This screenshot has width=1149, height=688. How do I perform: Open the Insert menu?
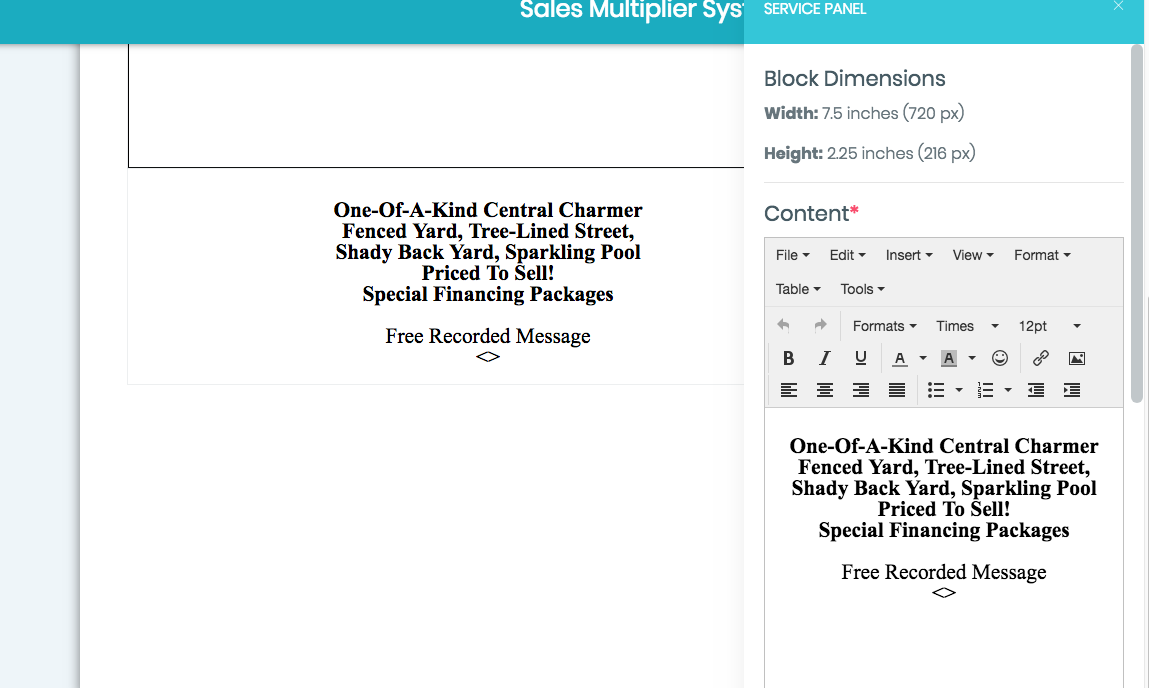[x=908, y=255]
